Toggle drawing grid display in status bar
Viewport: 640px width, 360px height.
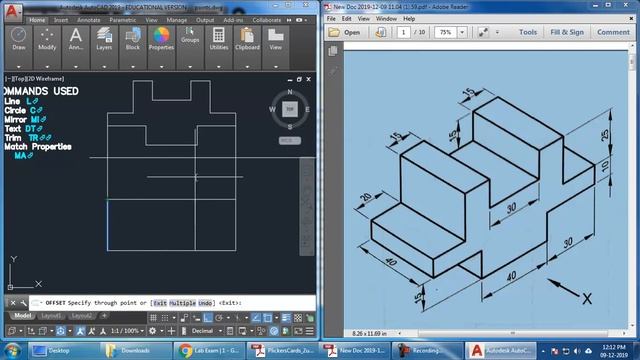coord(153,318)
